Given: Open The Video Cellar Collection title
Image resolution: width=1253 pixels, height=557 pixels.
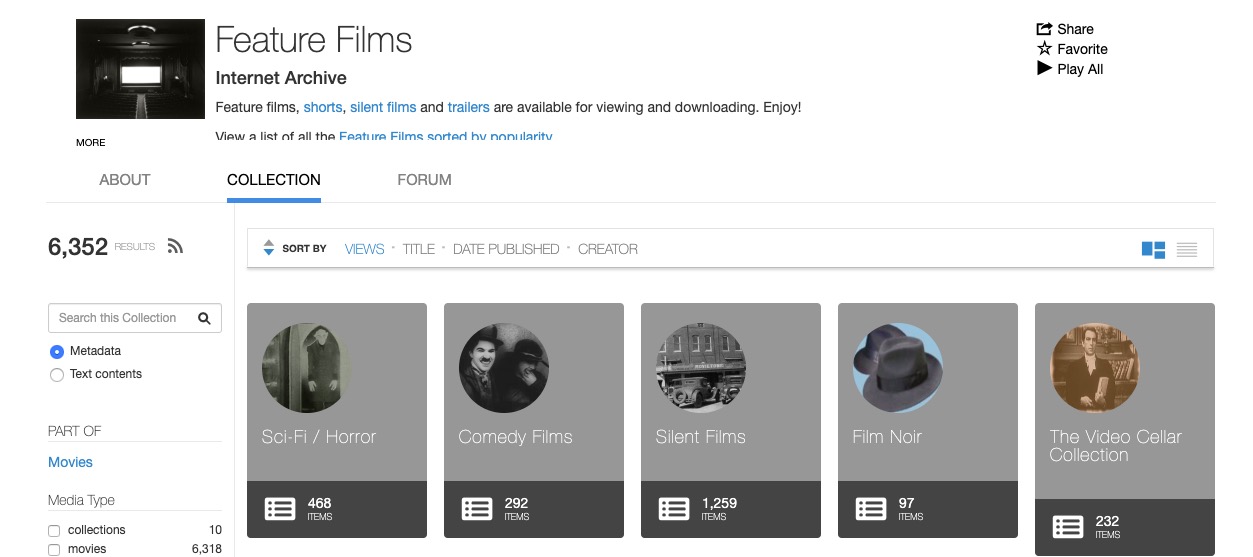Looking at the screenshot, I should click(1115, 446).
